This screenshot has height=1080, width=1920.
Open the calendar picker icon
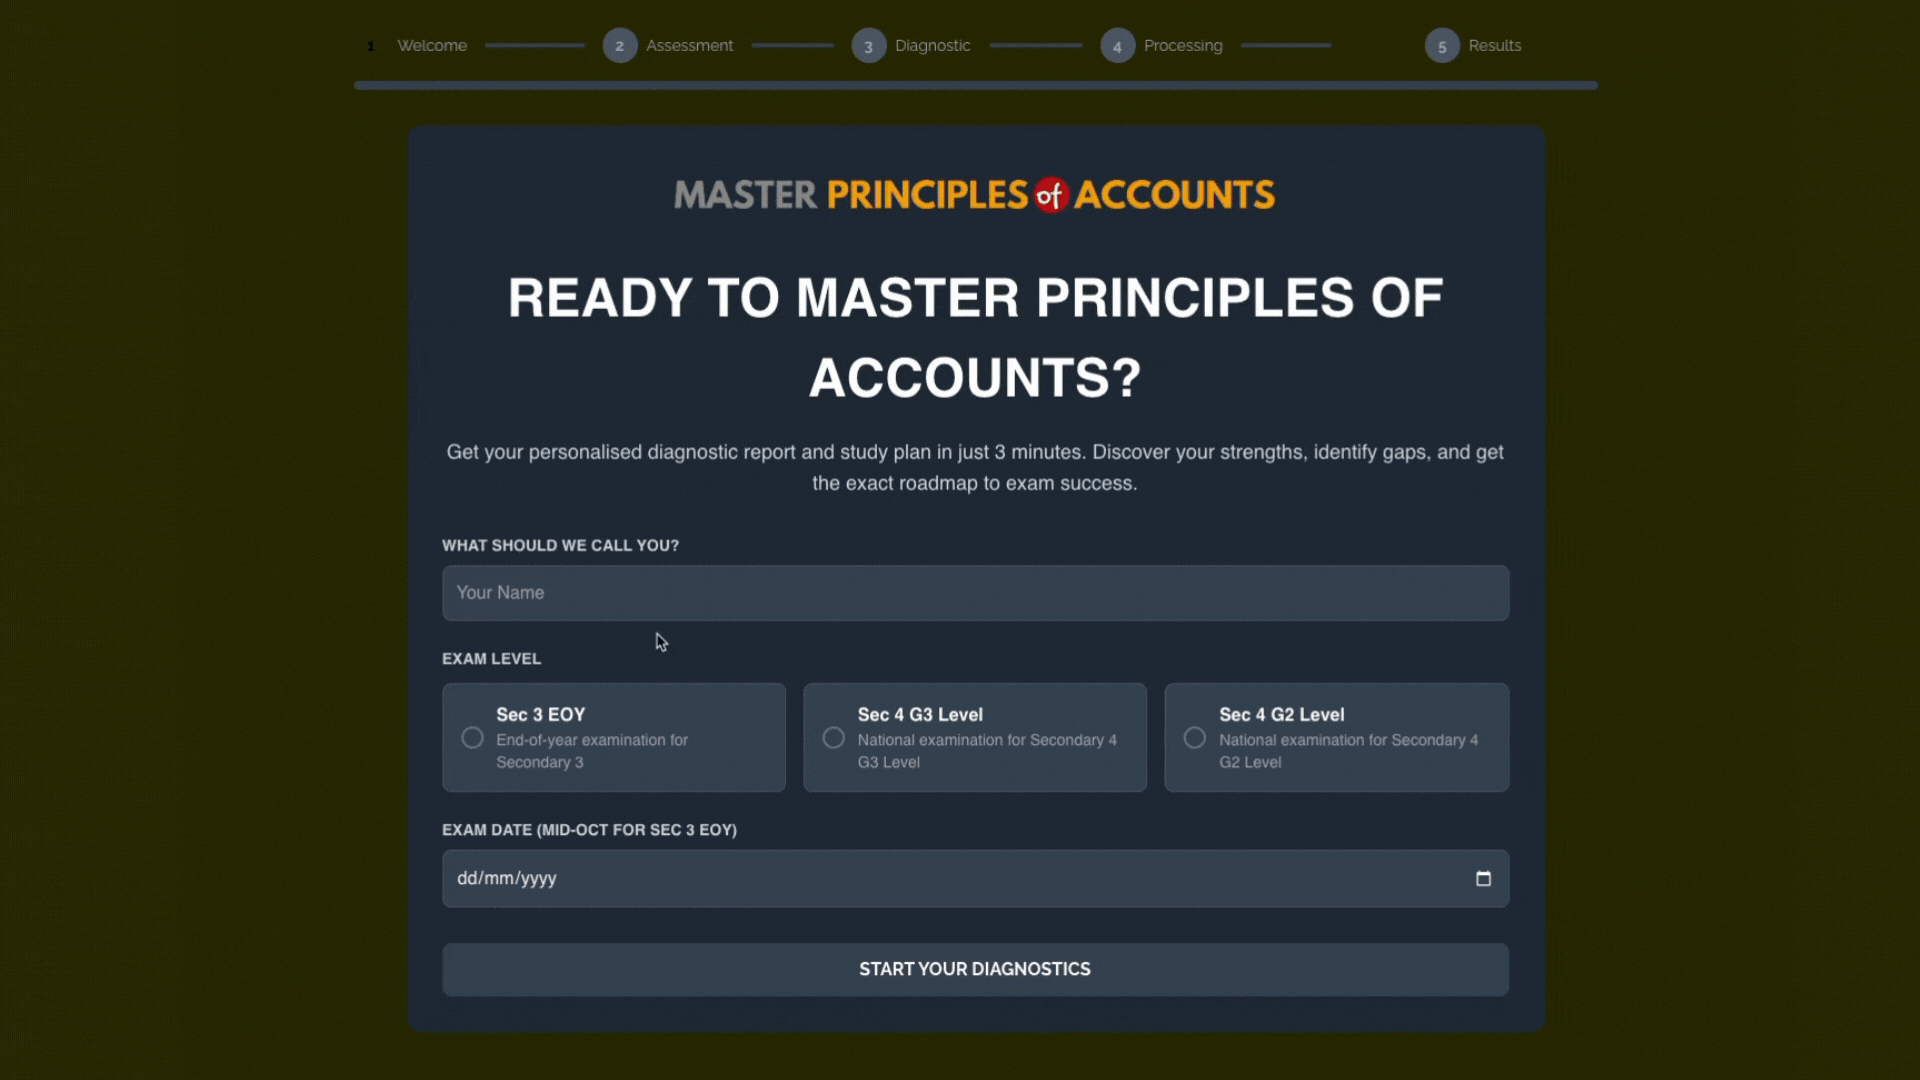click(x=1483, y=878)
